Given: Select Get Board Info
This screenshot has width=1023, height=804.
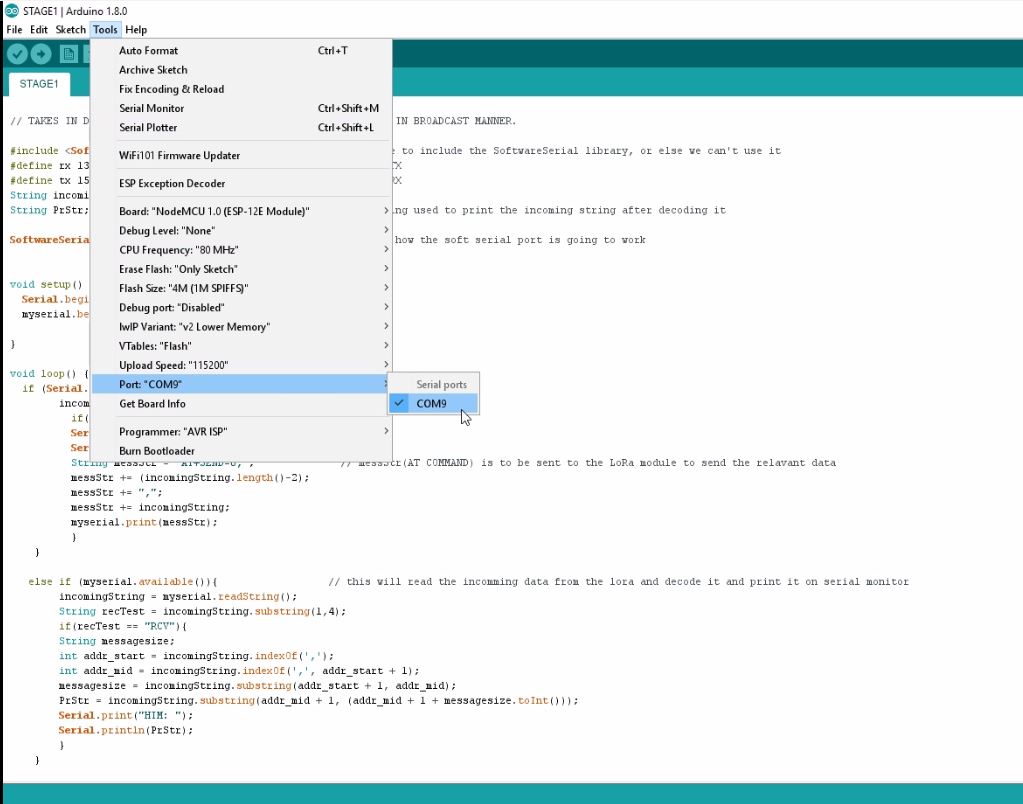Looking at the screenshot, I should pos(241,404).
